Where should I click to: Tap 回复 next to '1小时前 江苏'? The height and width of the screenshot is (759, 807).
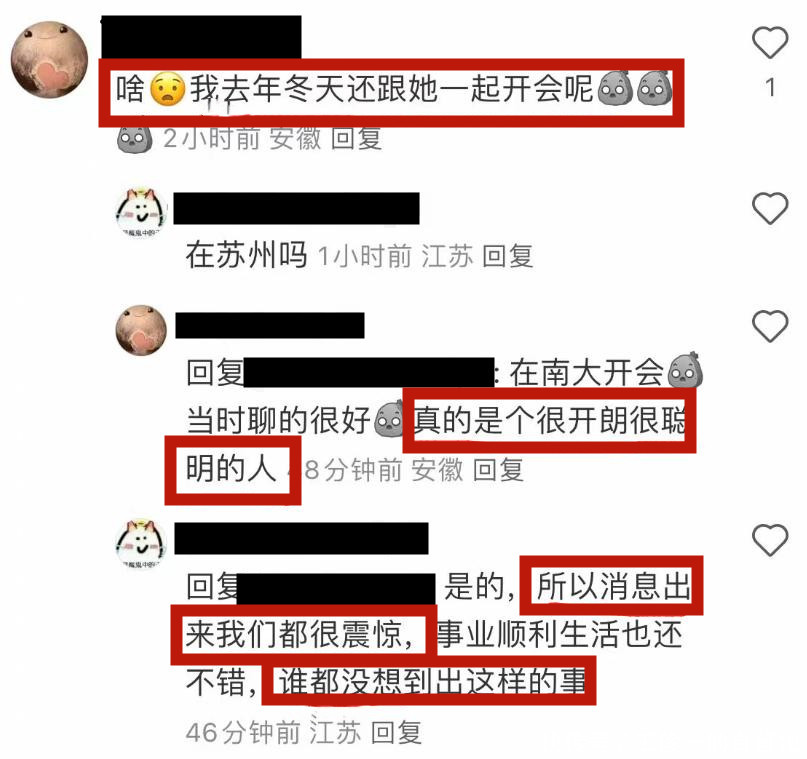(x=508, y=256)
